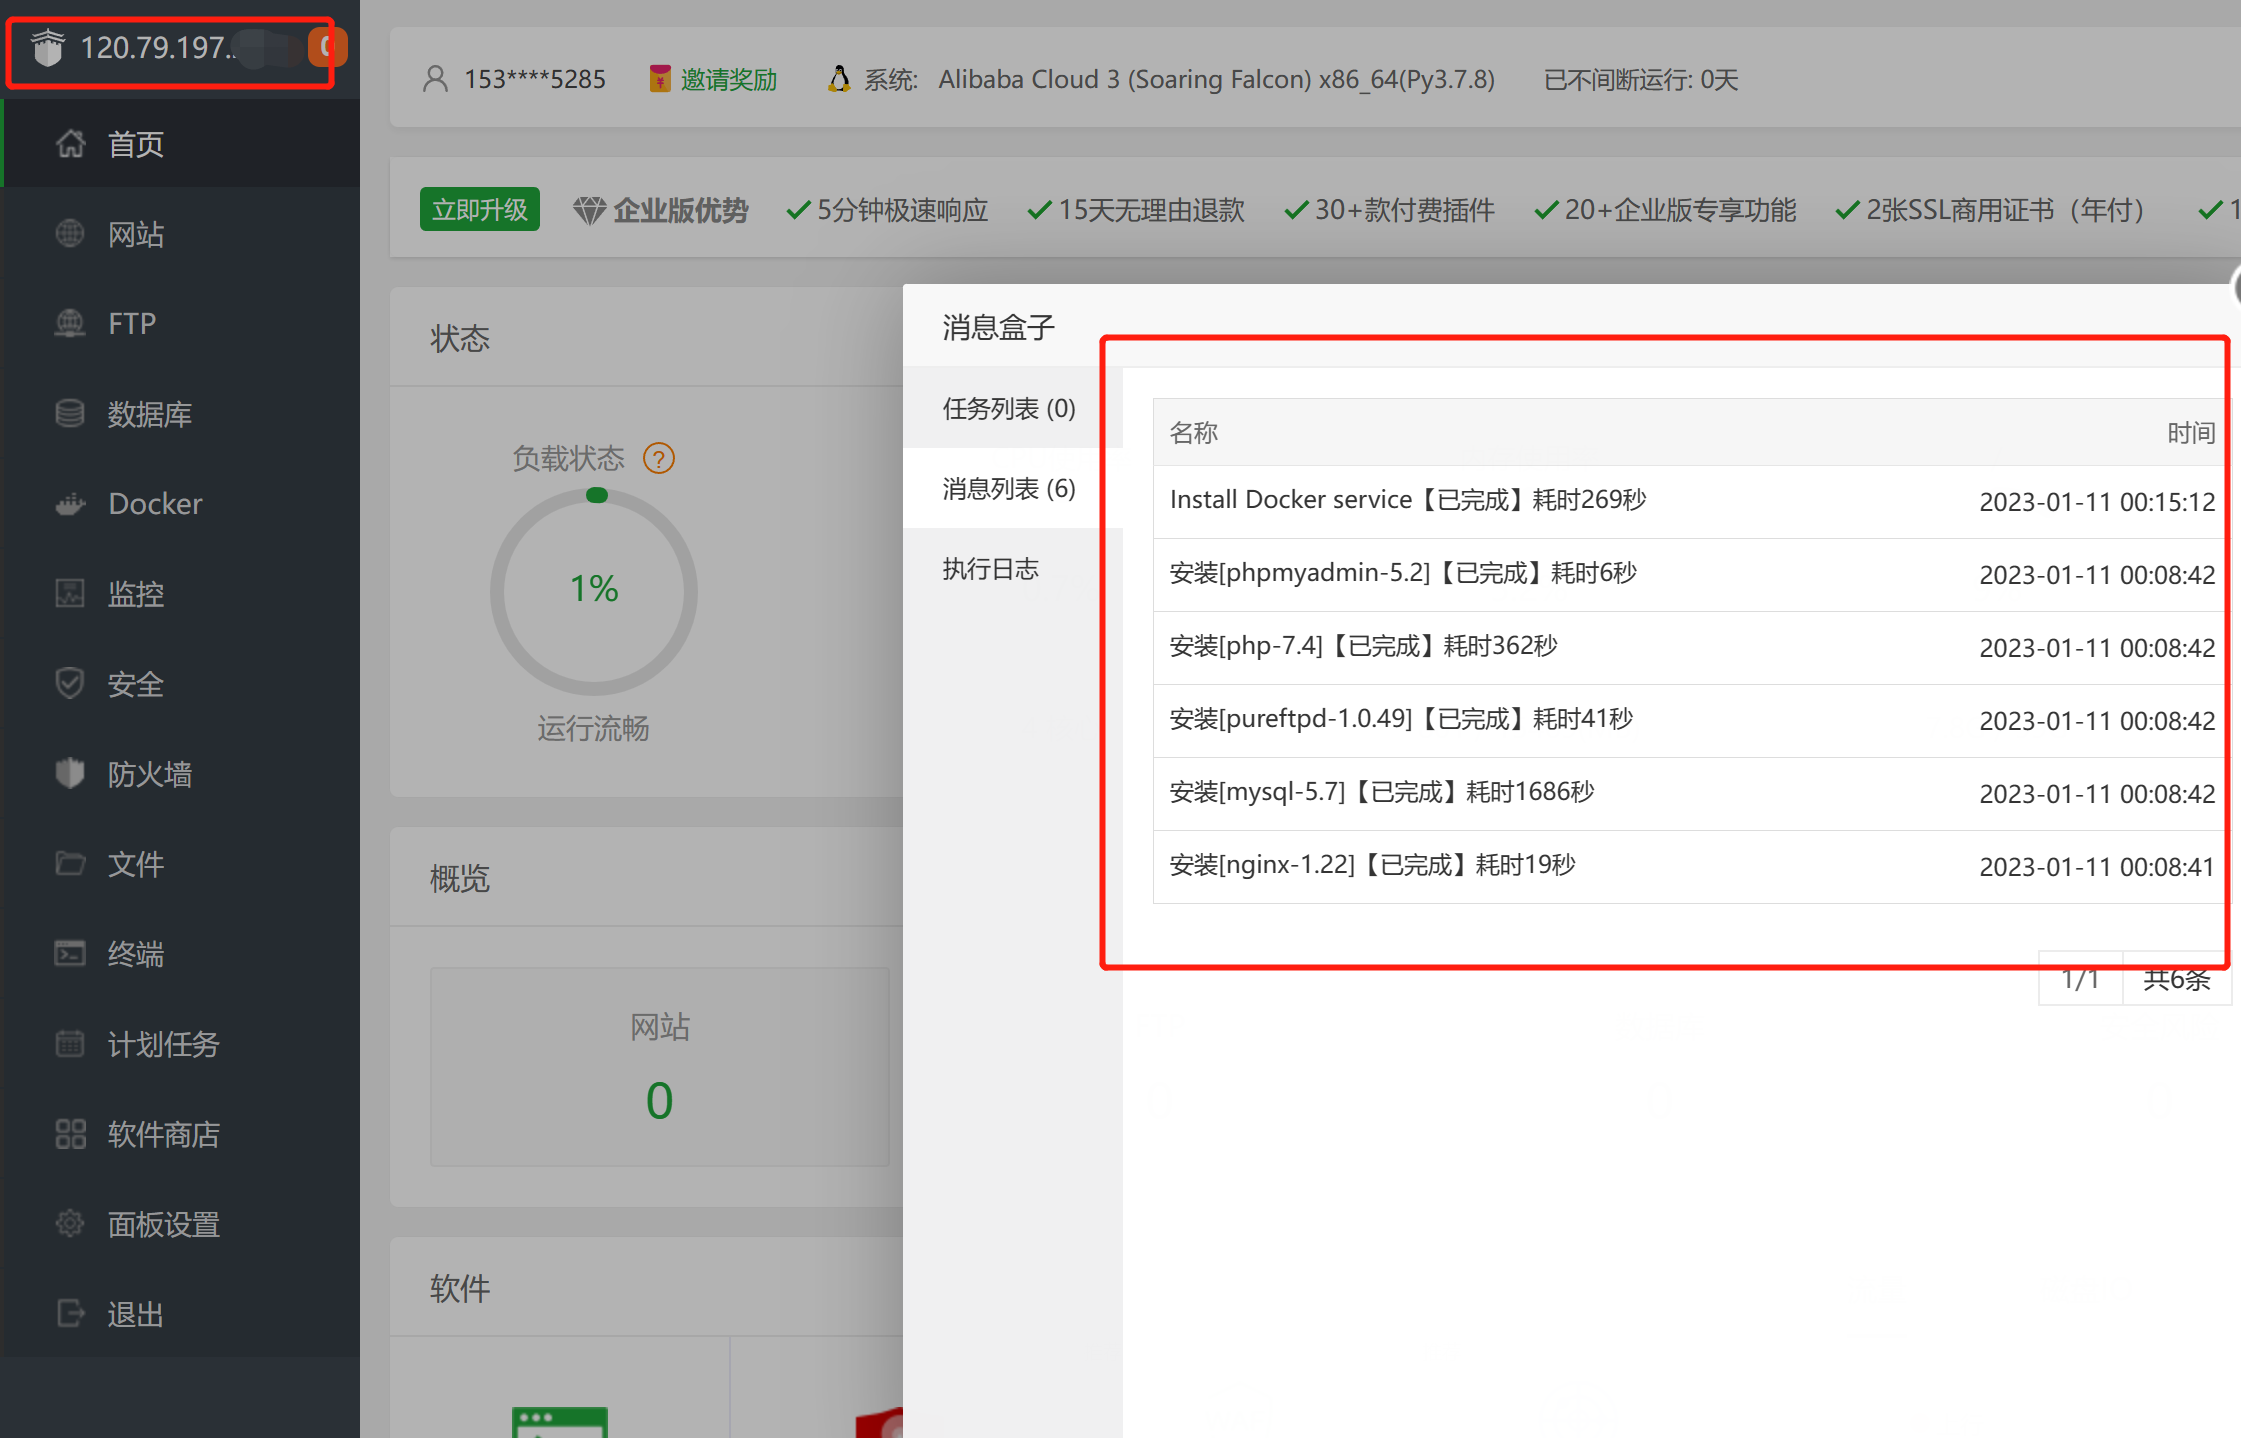
Task: Click the user avatar icon in header
Action: click(x=435, y=79)
